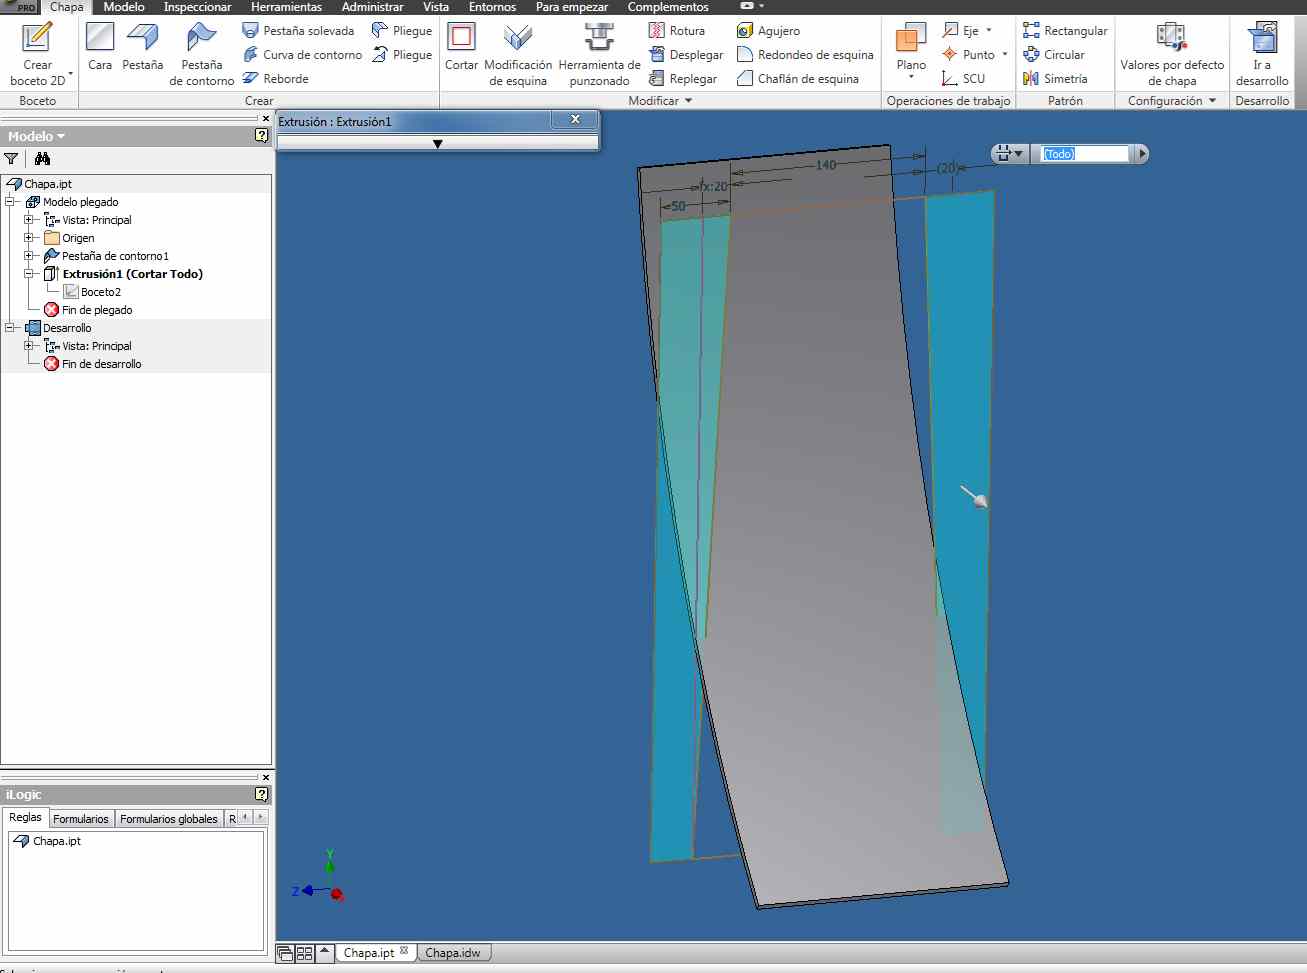This screenshot has height=973, width=1307.
Task: Click the mini-toolbar right arrow button
Action: point(1142,154)
